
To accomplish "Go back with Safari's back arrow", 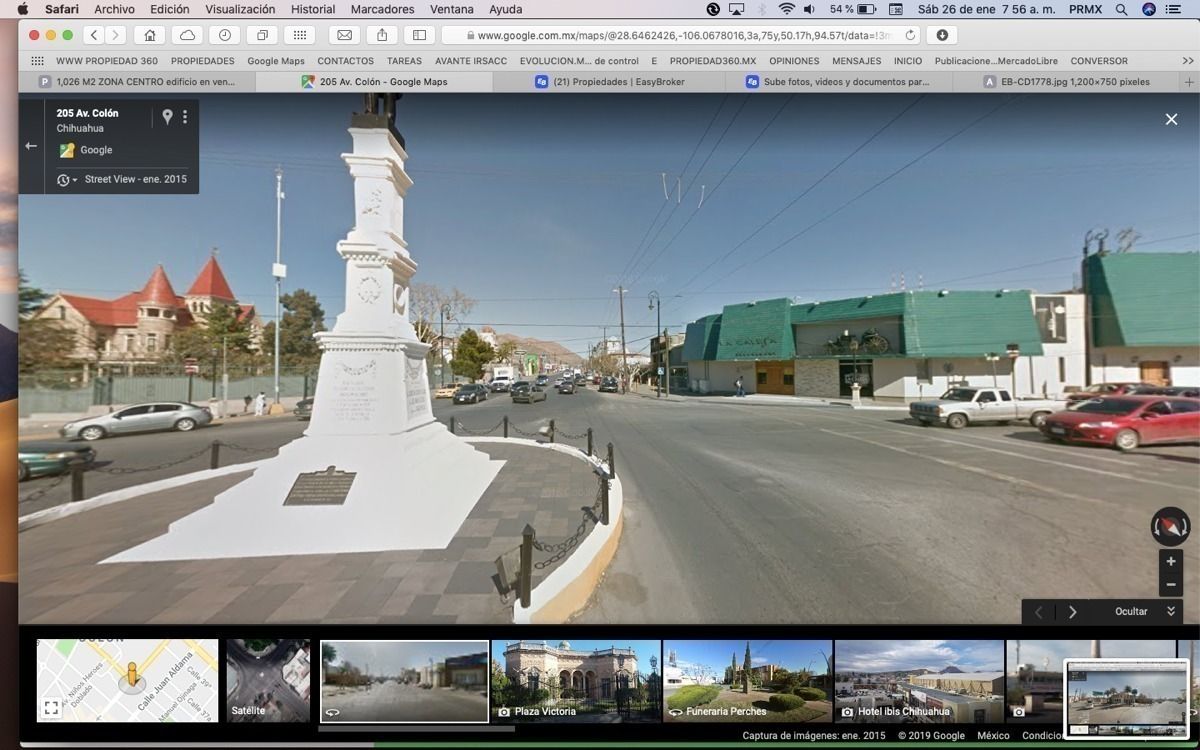I will tap(94, 35).
